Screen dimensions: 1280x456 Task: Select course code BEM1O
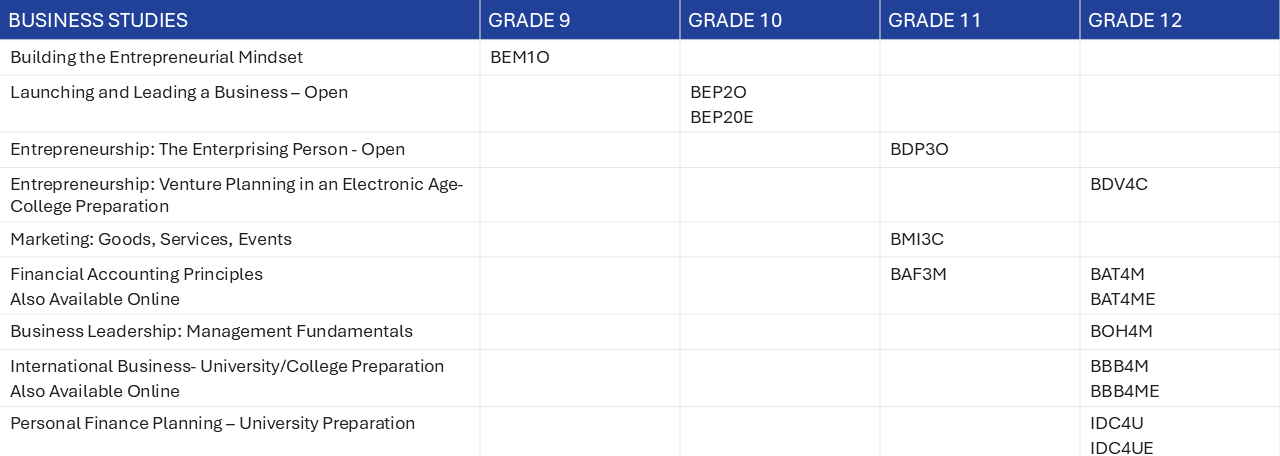pyautogui.click(x=520, y=58)
